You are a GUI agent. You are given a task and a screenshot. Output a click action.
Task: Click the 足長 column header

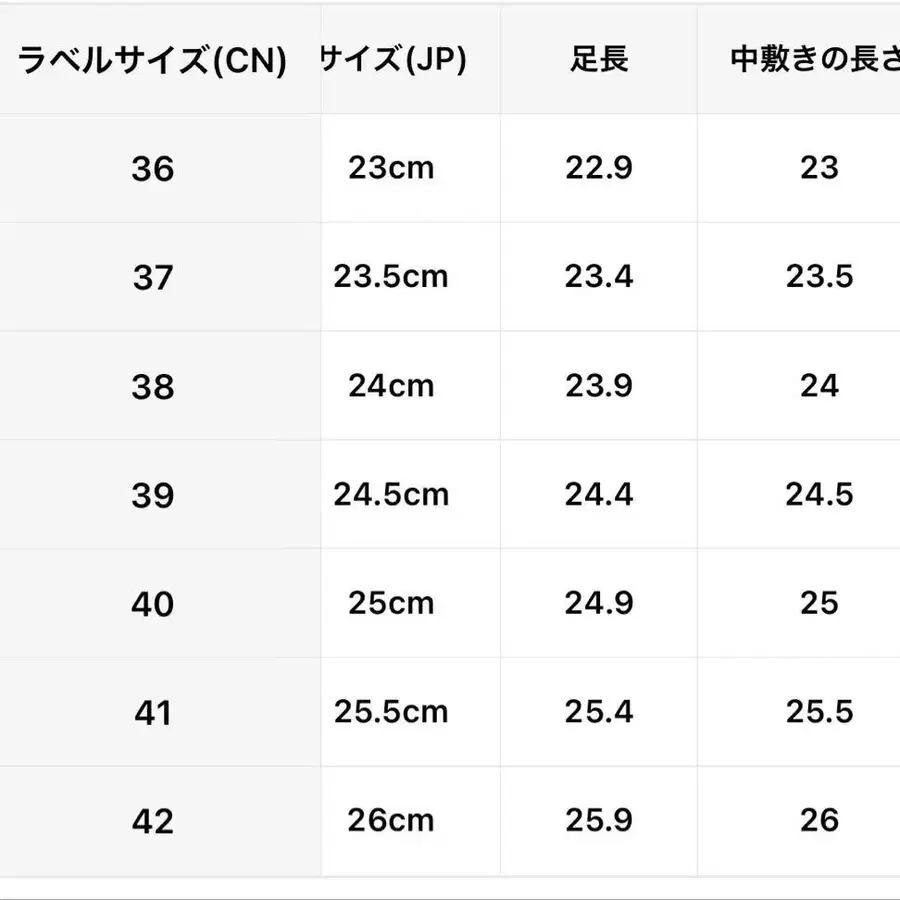click(x=598, y=60)
